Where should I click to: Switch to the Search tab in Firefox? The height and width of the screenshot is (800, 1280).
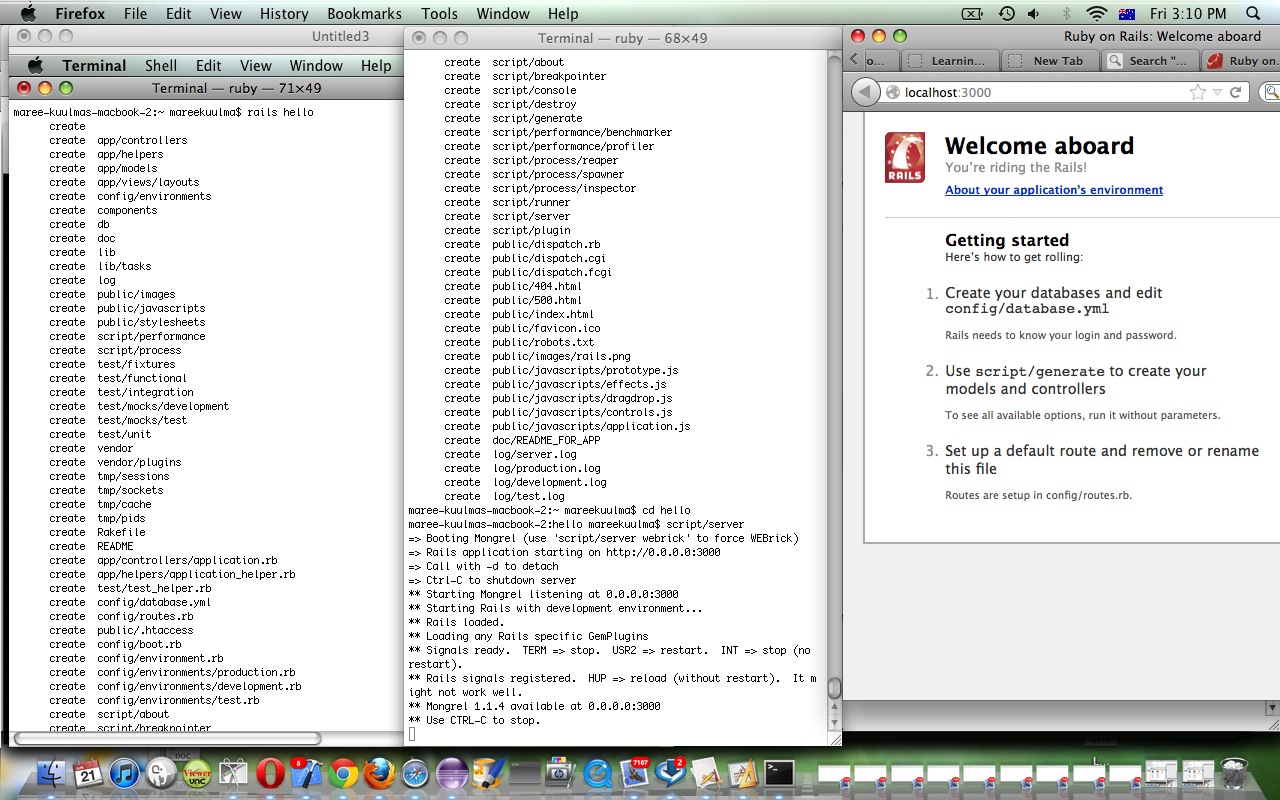[1150, 60]
